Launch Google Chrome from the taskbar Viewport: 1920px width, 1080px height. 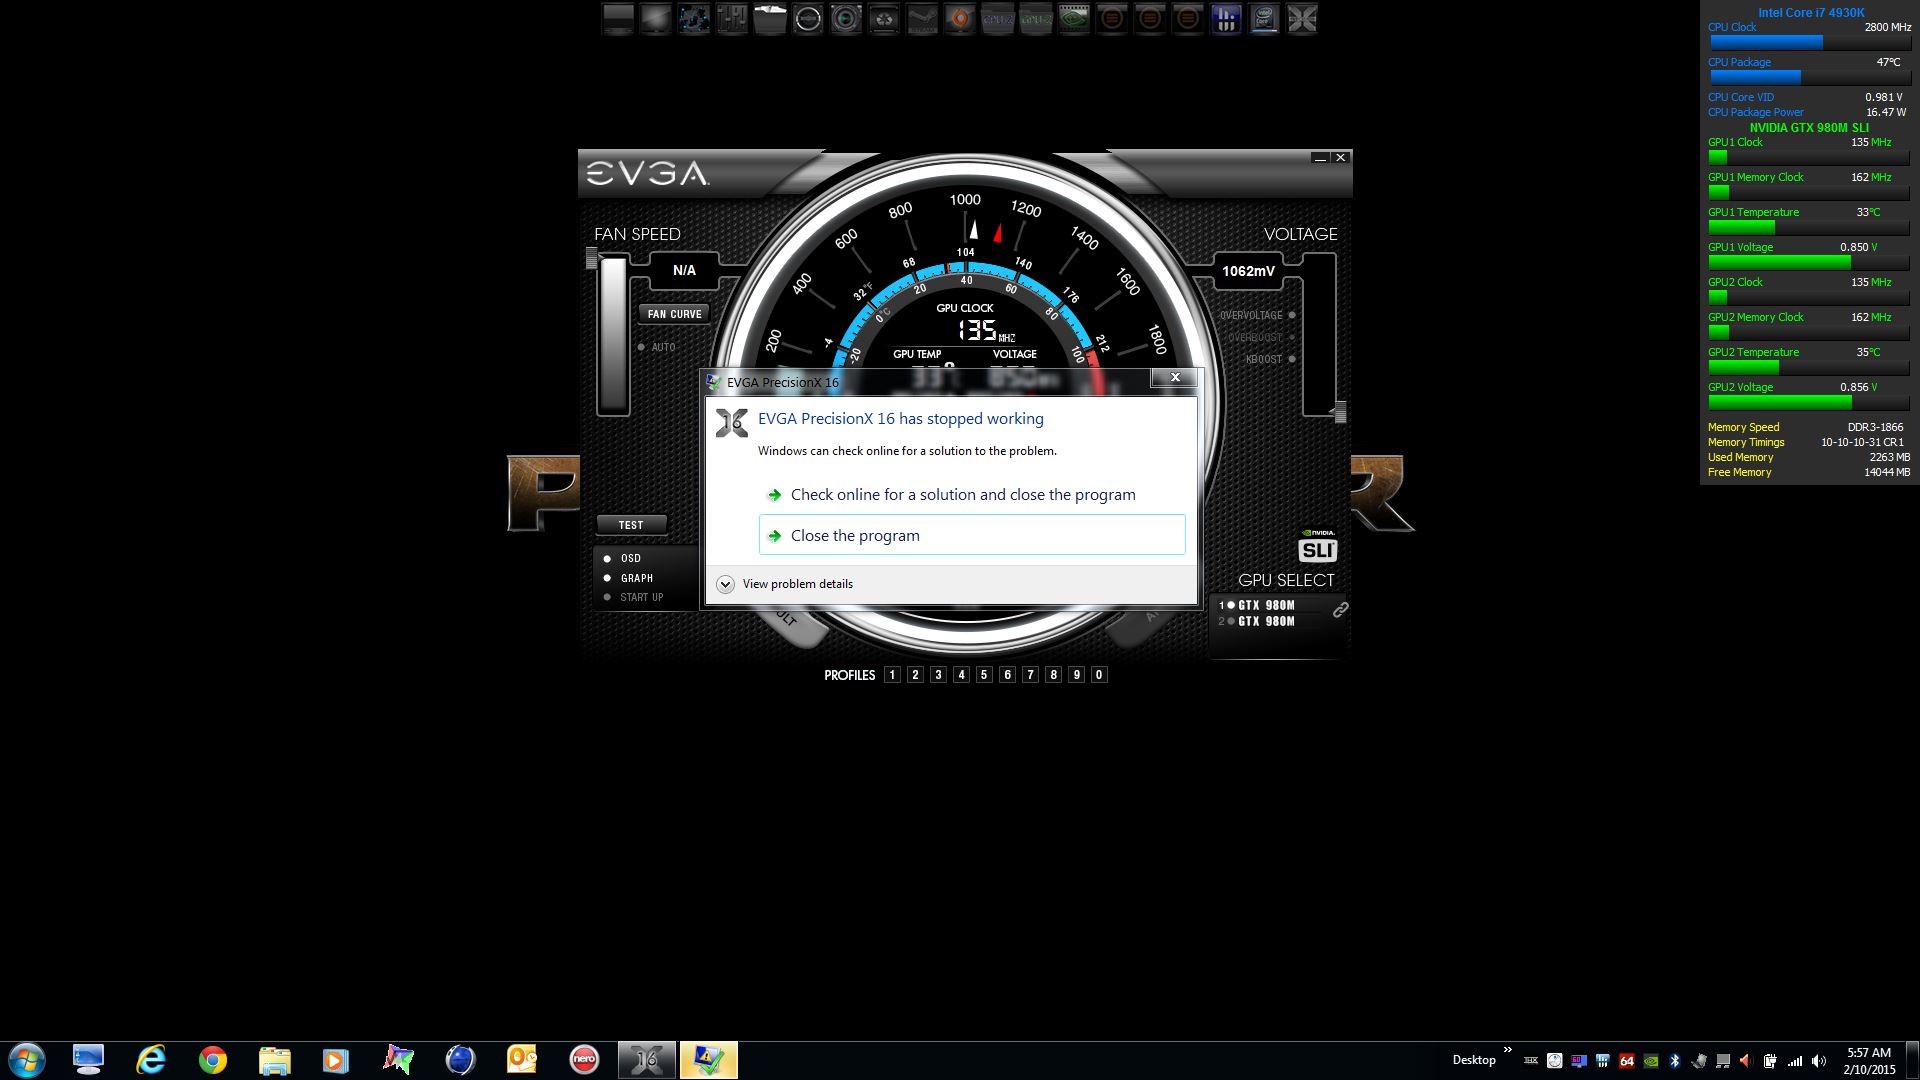click(213, 1060)
